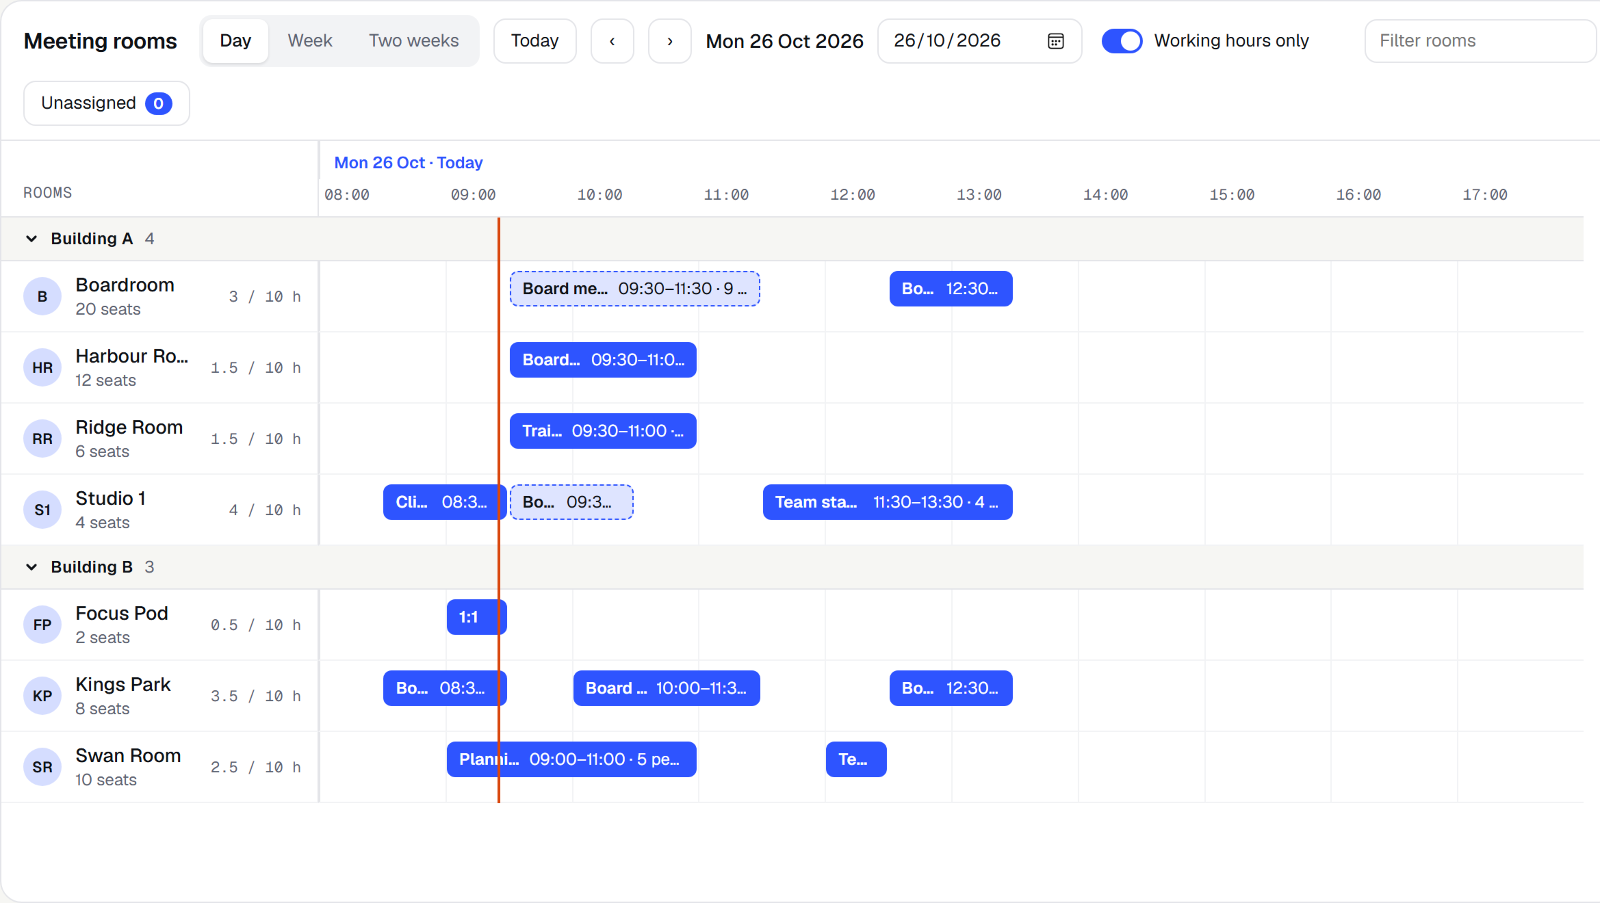
Task: Open the calendar picker icon in date field
Action: (x=1055, y=41)
